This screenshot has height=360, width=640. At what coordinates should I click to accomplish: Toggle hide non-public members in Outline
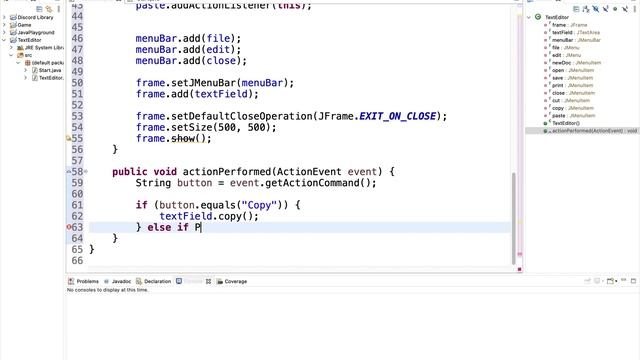615,9
